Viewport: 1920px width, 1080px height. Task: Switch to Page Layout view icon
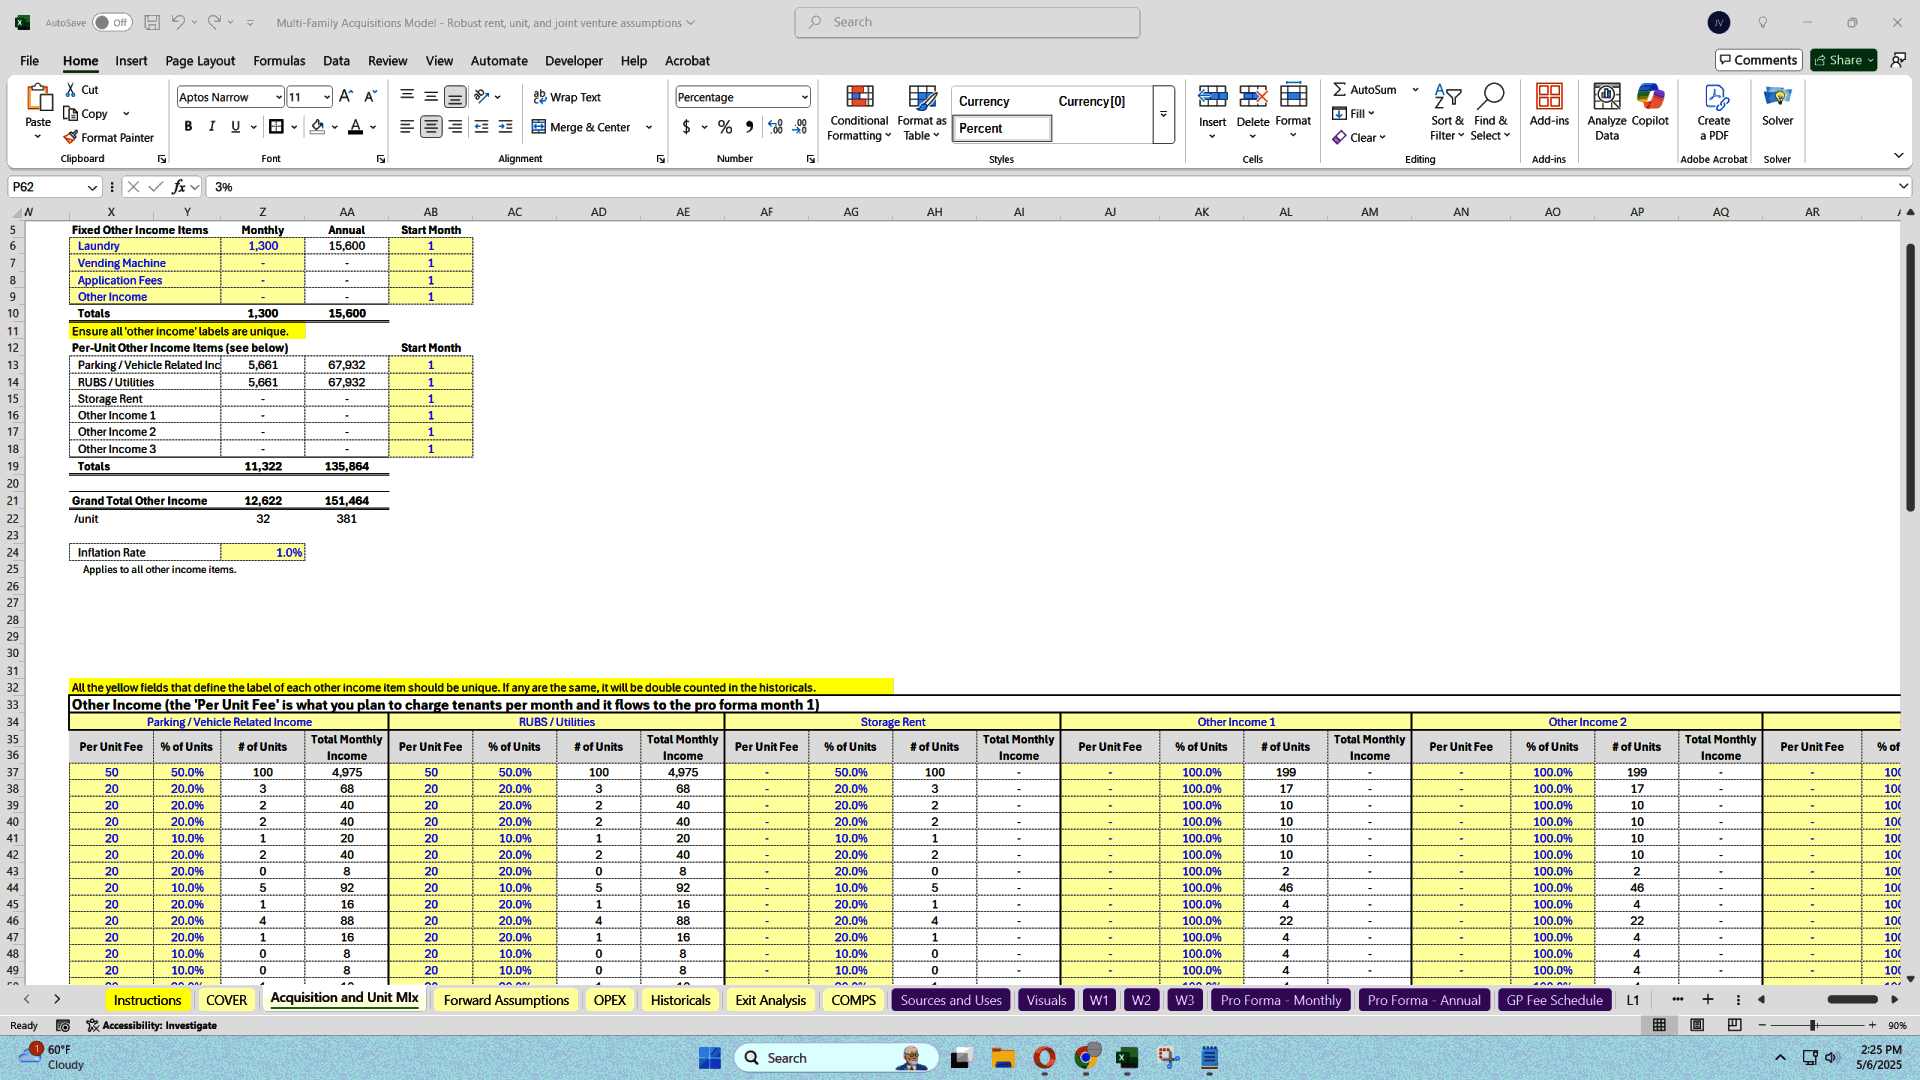1697,1026
